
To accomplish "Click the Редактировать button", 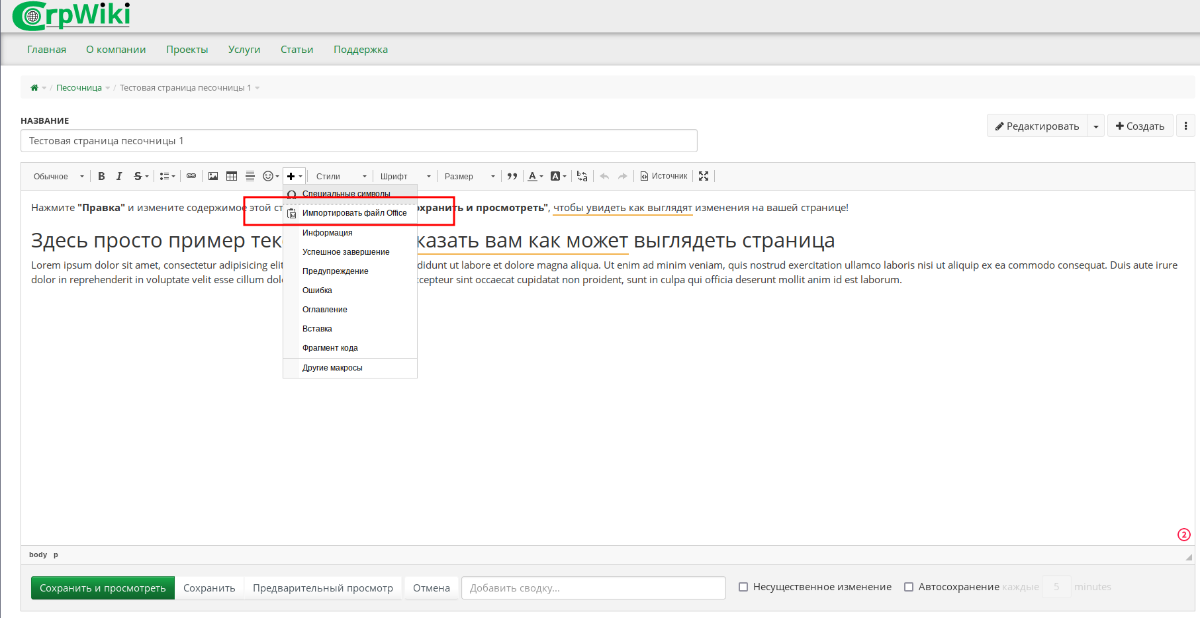I will [x=1037, y=126].
